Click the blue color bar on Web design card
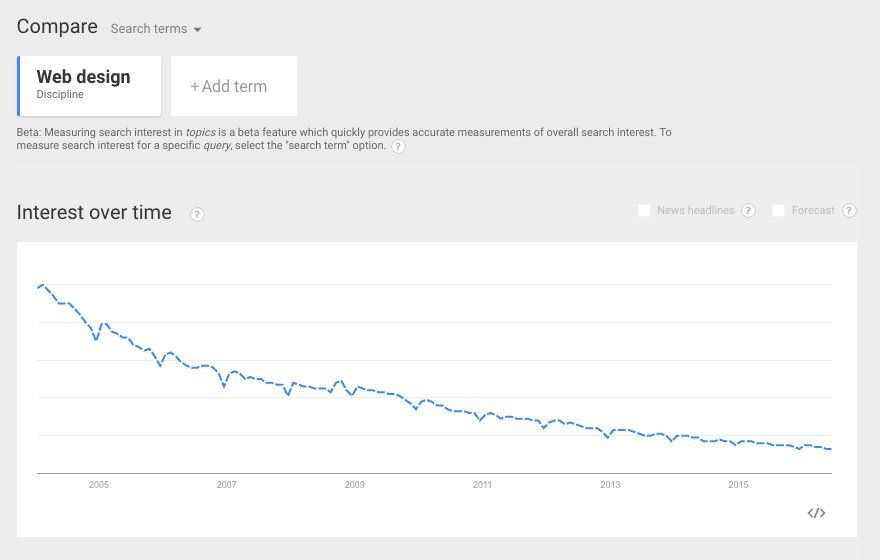880x560 pixels. point(19,86)
